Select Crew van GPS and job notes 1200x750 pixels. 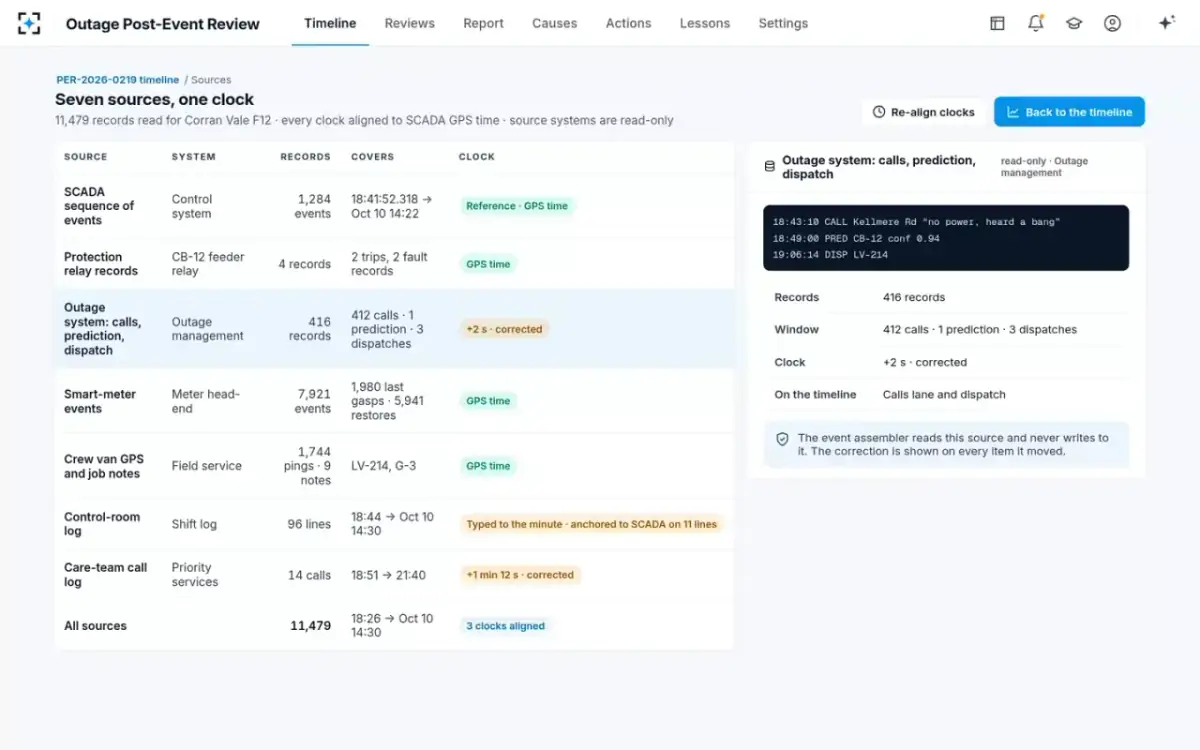point(394,466)
